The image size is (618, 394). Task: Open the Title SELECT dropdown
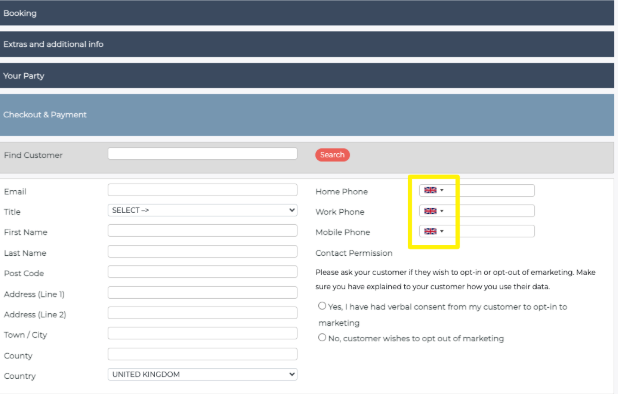coord(203,210)
